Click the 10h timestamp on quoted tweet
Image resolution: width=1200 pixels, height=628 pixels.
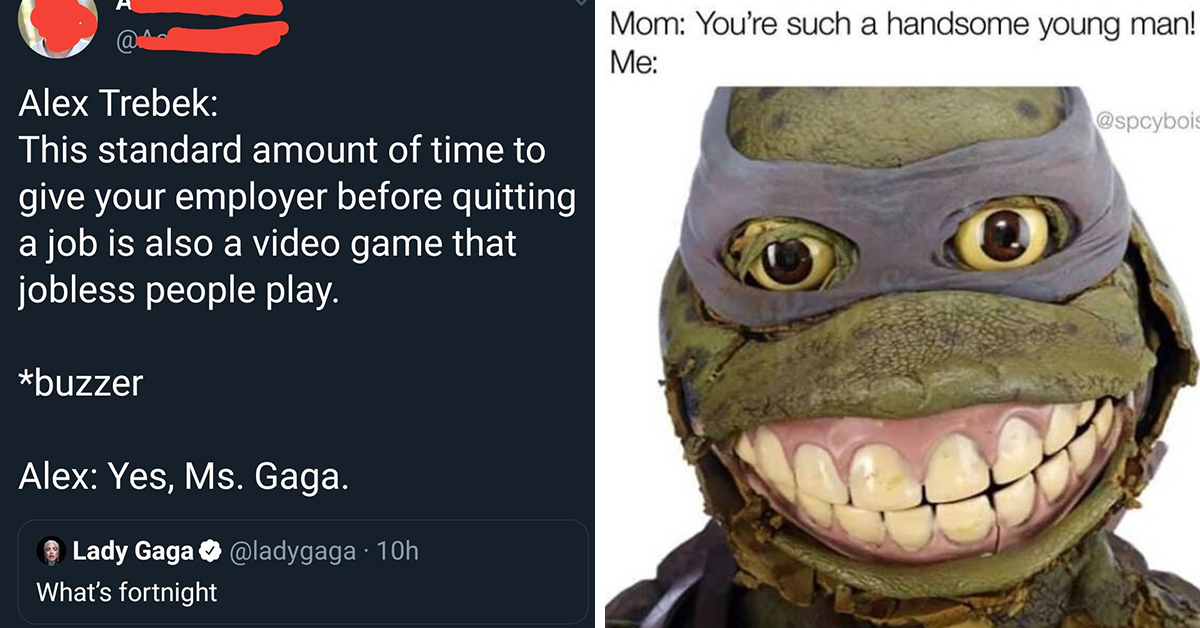(399, 551)
